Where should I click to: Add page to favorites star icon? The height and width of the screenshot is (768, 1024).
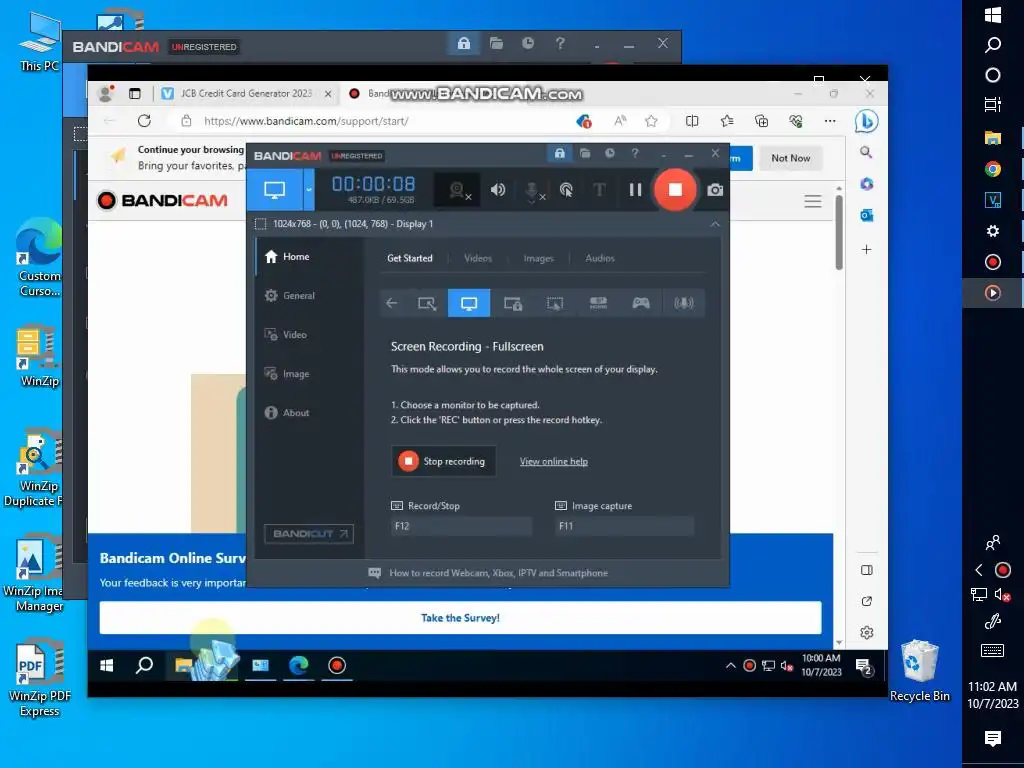point(651,121)
